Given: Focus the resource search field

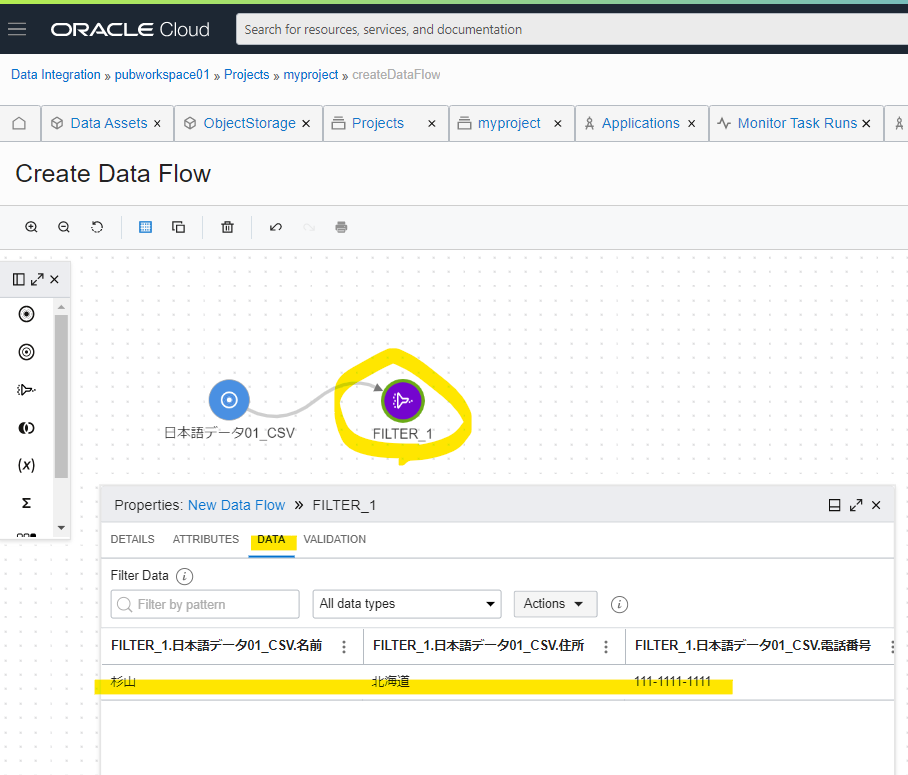Looking at the screenshot, I should coord(572,30).
